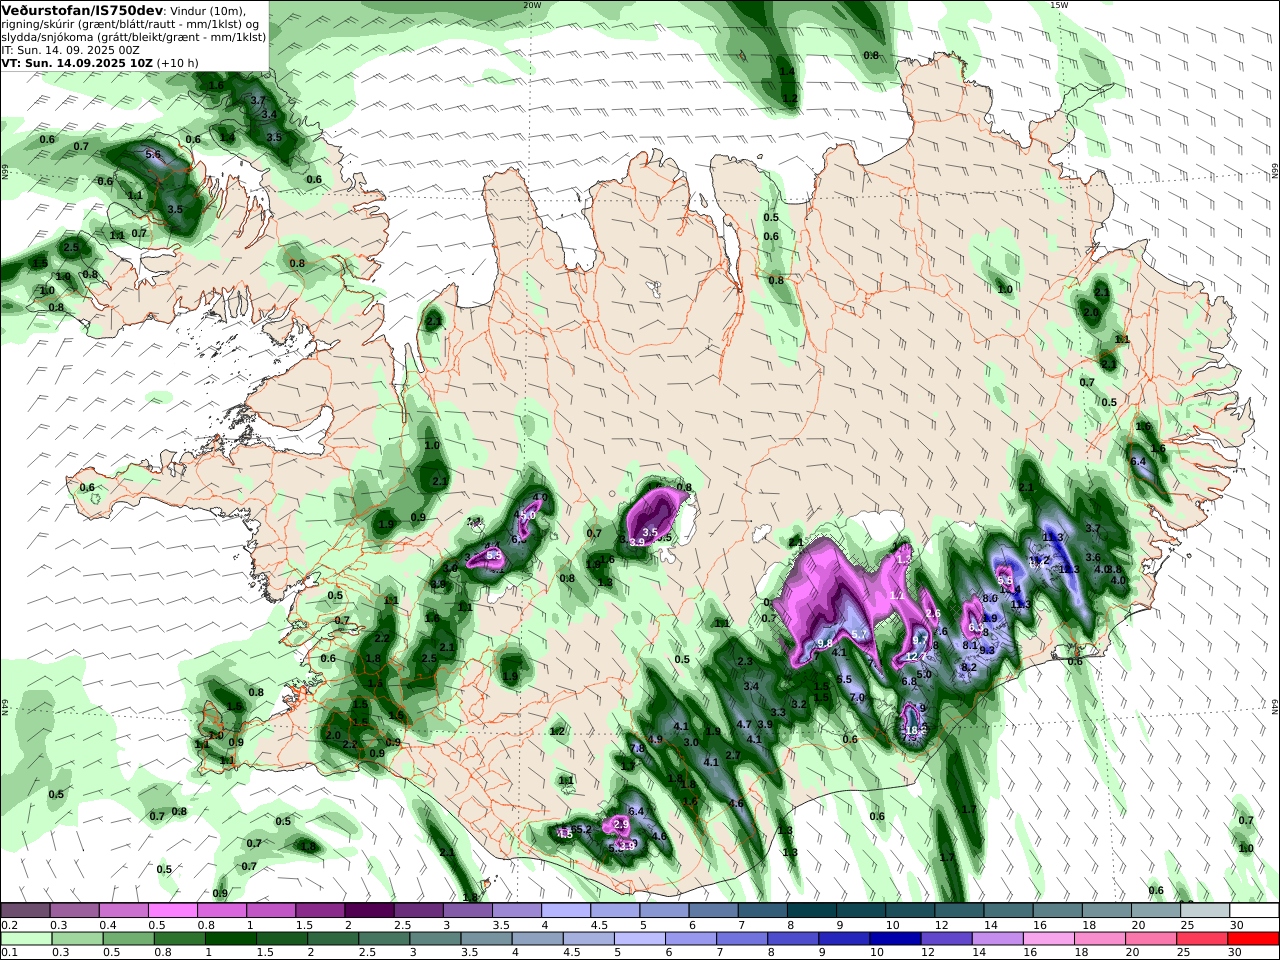Select the light periwinkle 4–4.5 snow scale swatch
The height and width of the screenshot is (960, 1280).
pos(566,910)
